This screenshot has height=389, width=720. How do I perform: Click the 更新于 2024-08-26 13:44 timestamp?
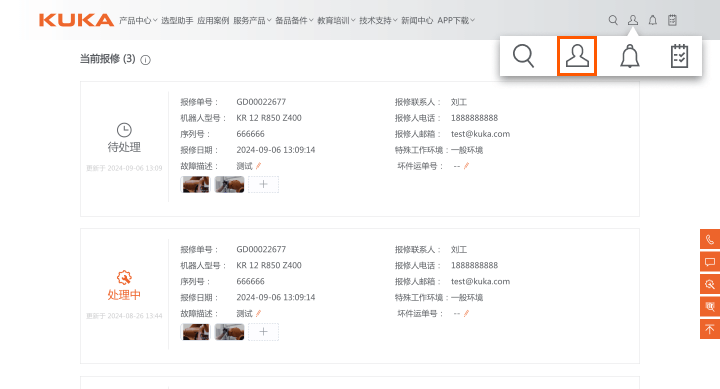point(124,316)
